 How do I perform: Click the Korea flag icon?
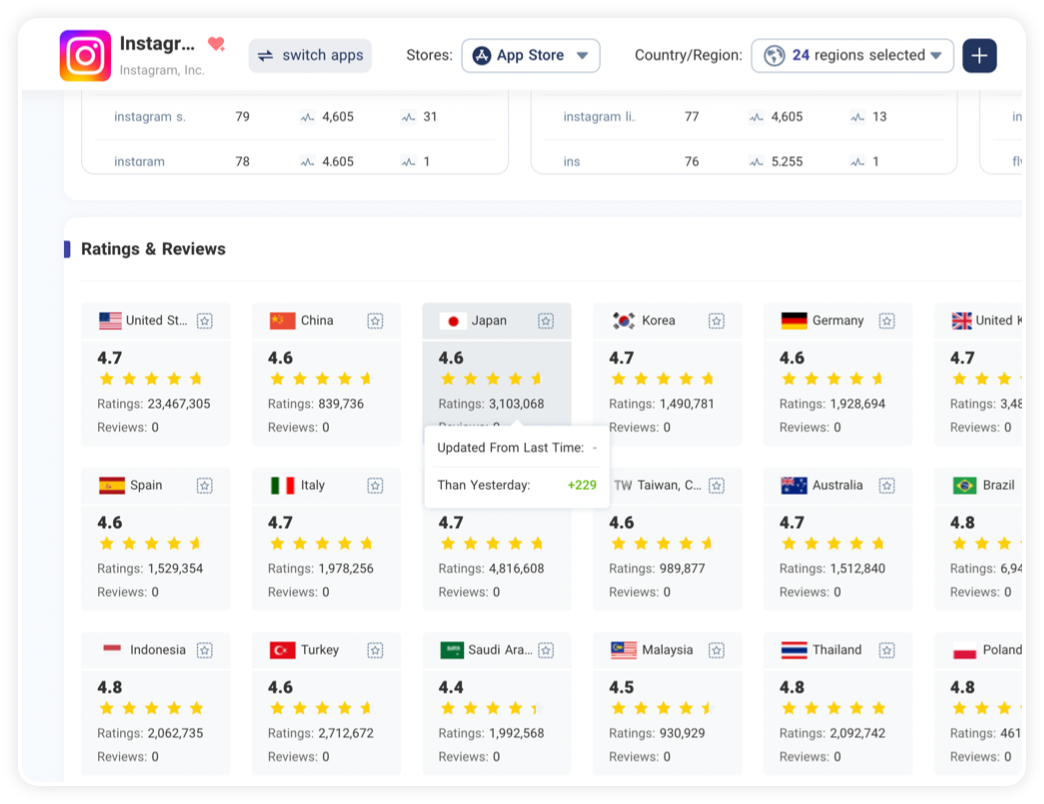623,321
